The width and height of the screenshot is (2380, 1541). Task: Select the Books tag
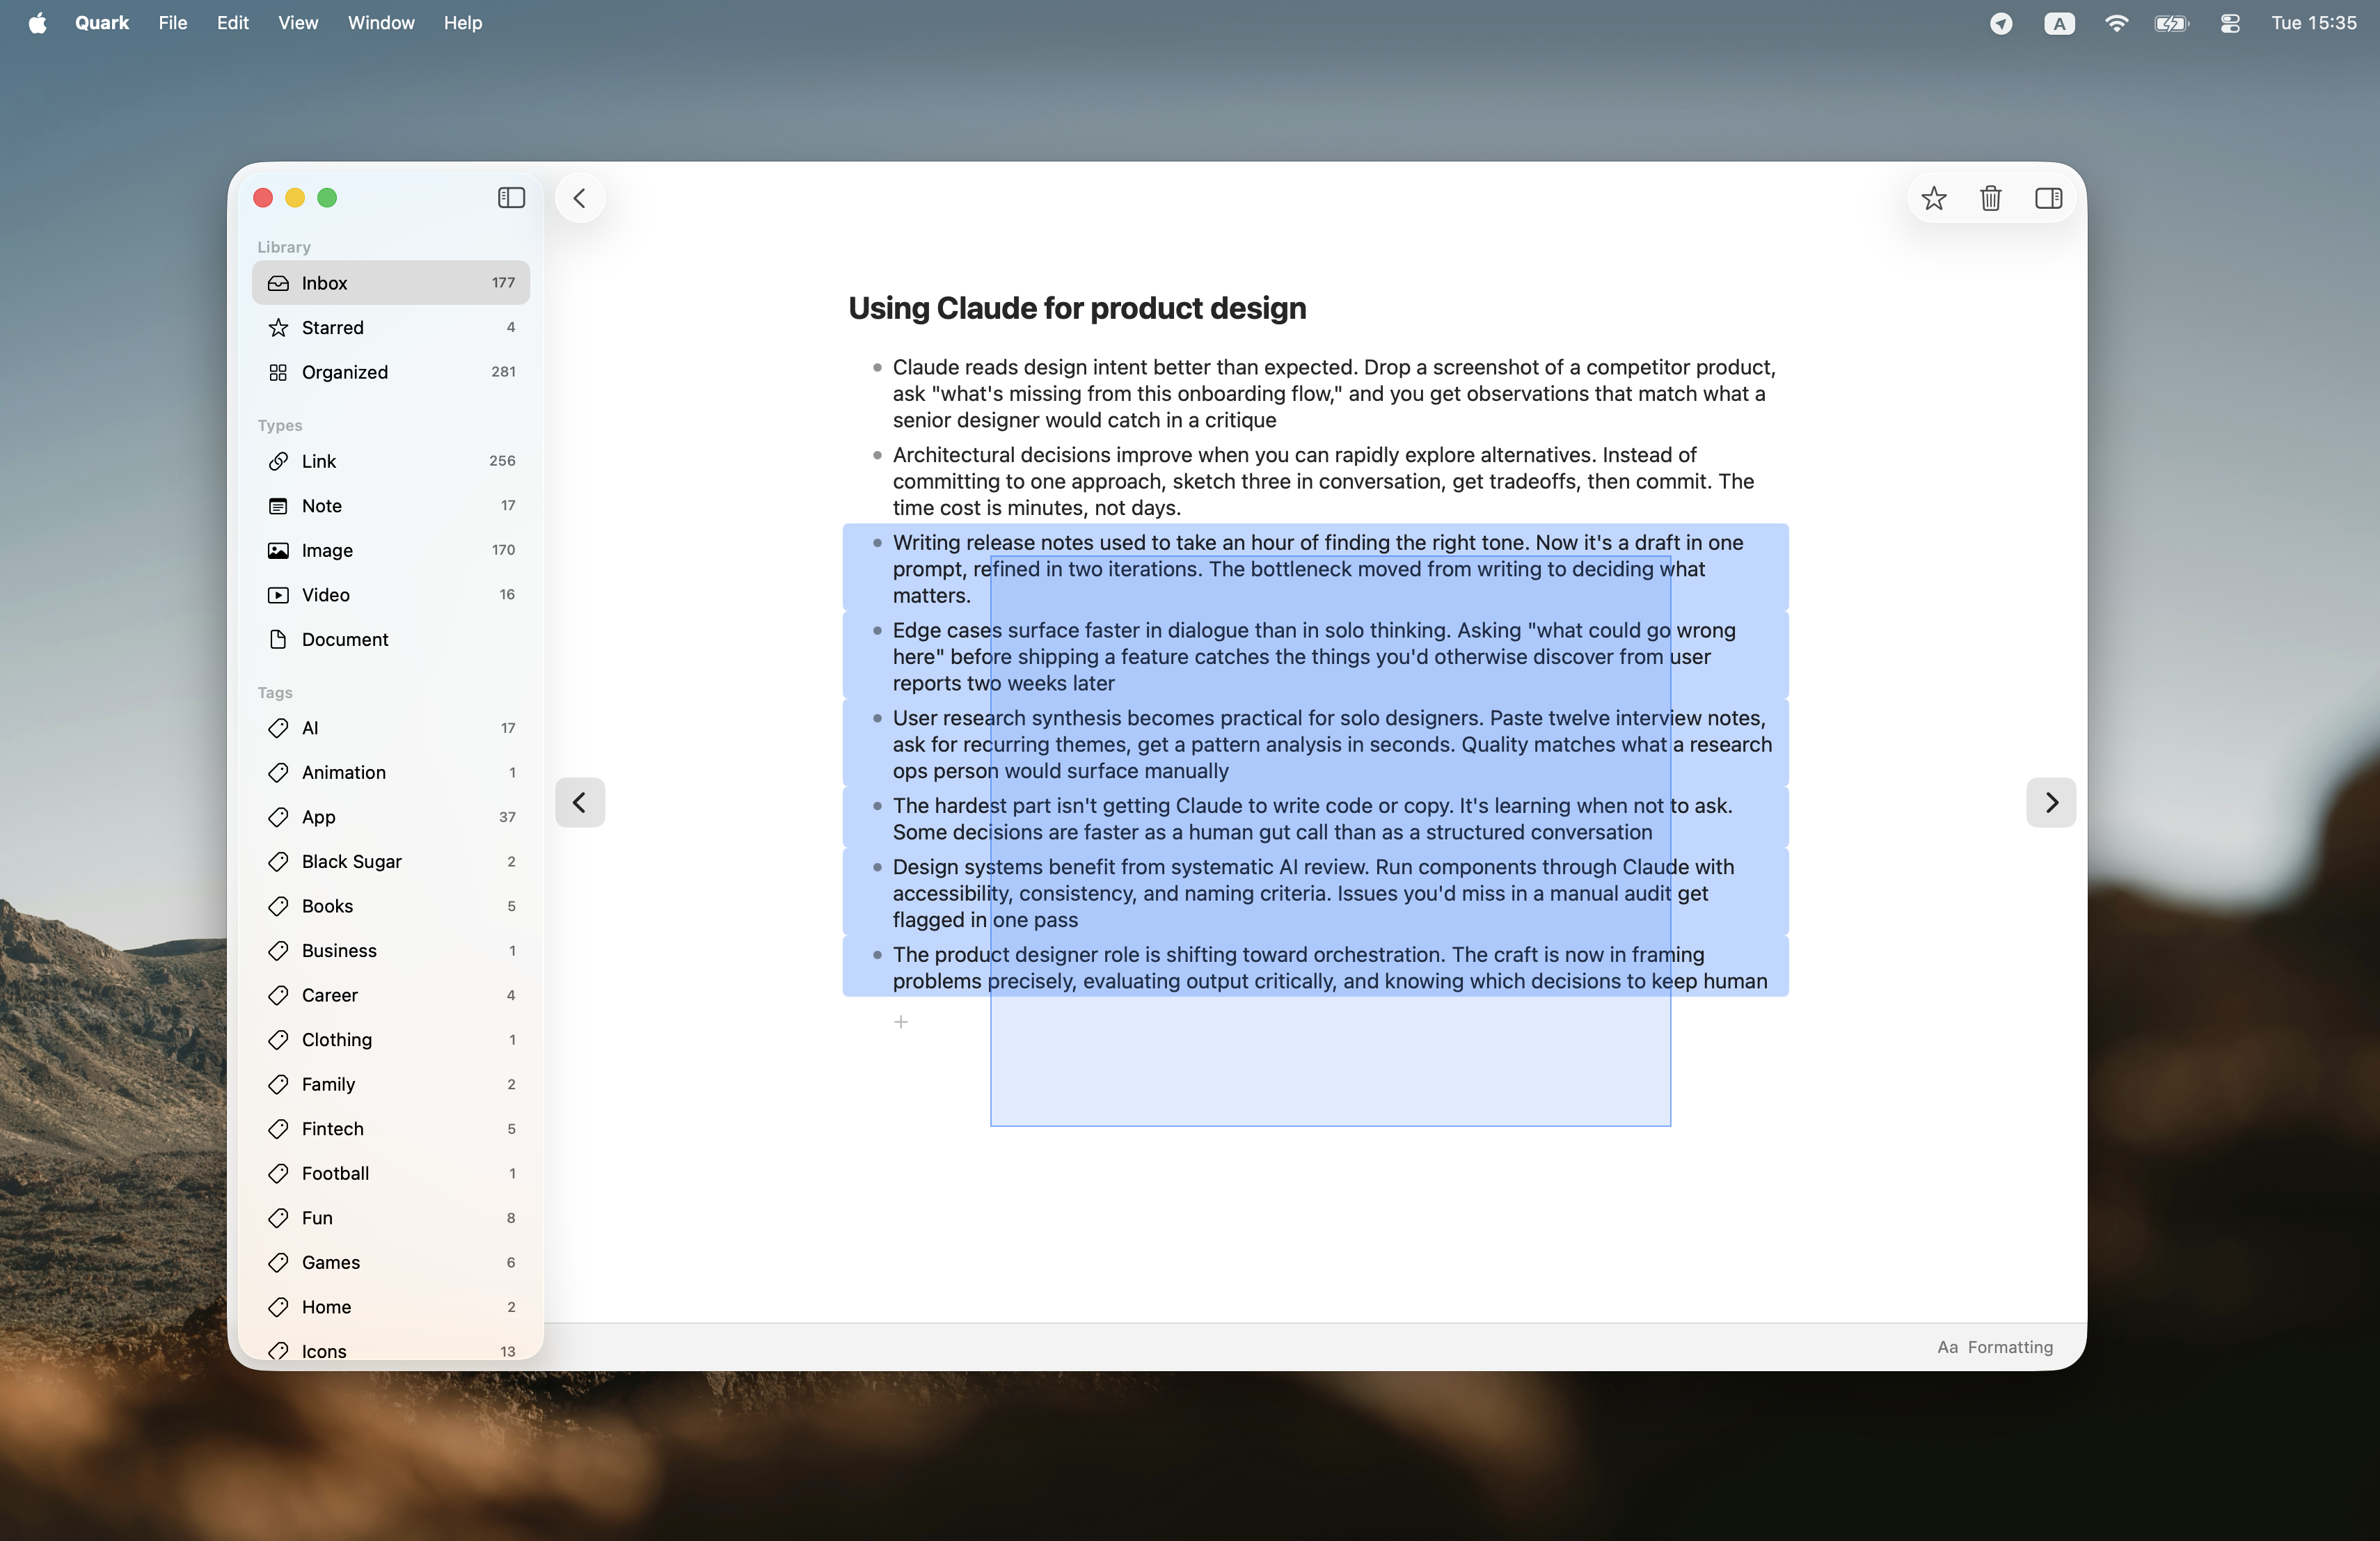(x=391, y=906)
